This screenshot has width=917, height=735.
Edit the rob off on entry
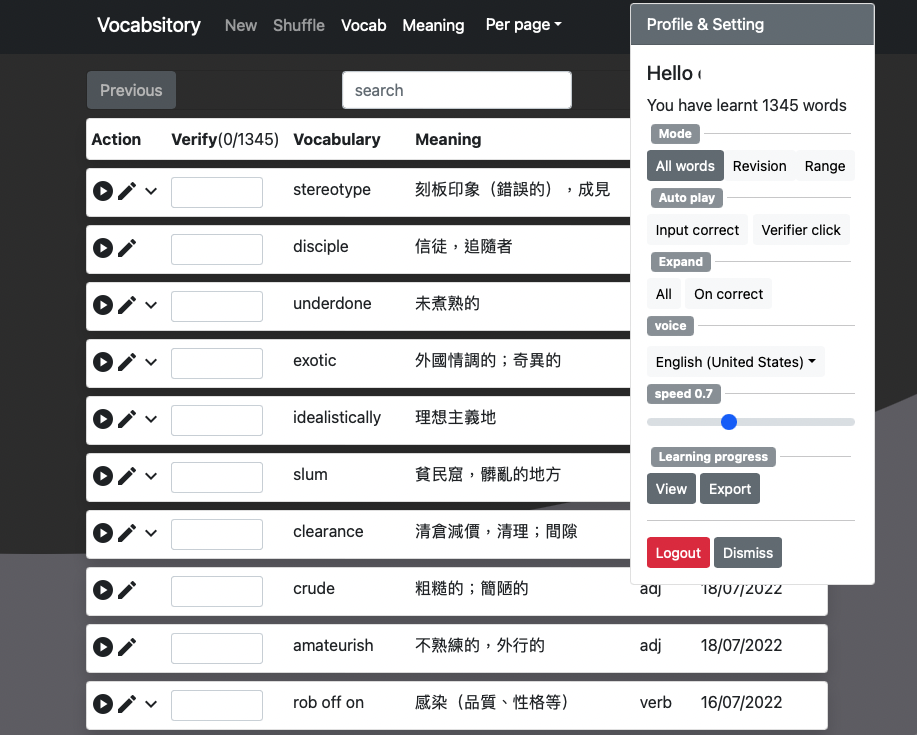coord(127,704)
